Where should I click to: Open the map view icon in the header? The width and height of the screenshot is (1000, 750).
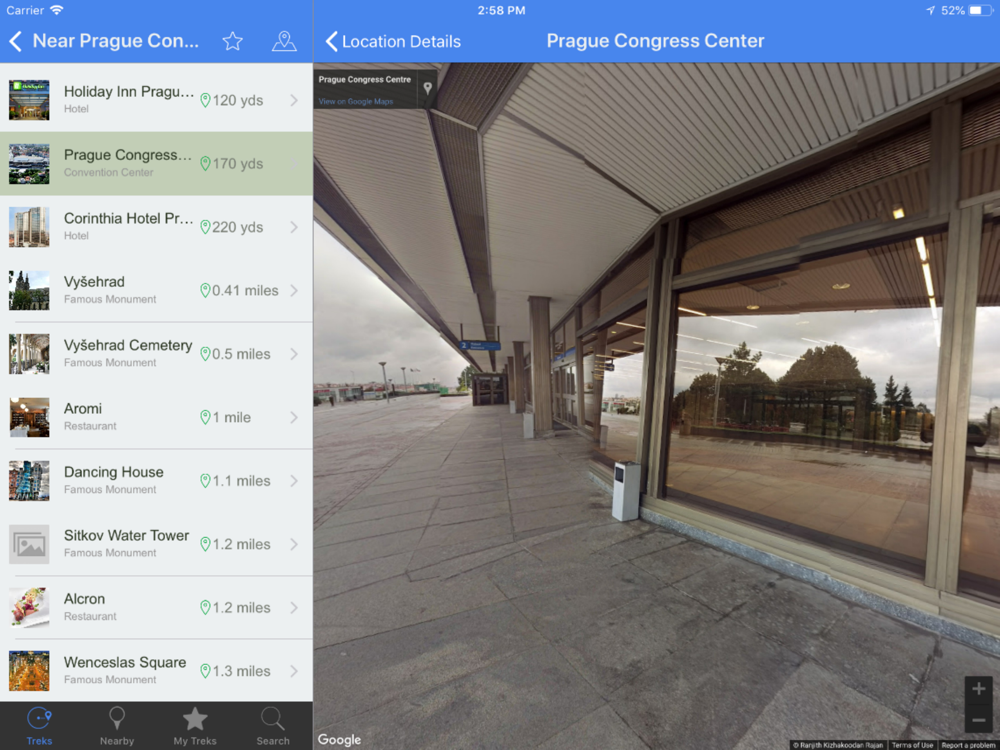(284, 41)
